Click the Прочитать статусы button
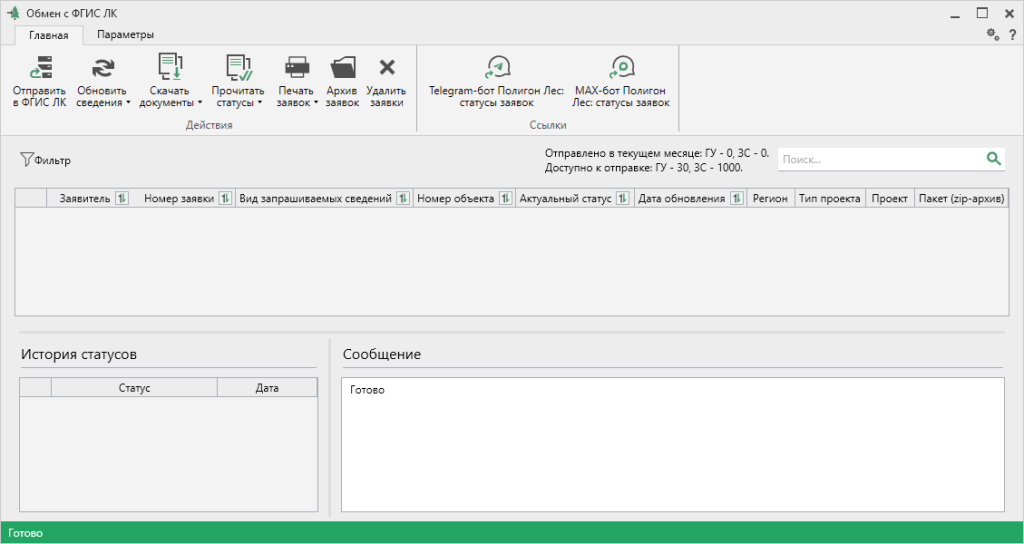Image resolution: width=1024 pixels, height=544 pixels. 238,82
